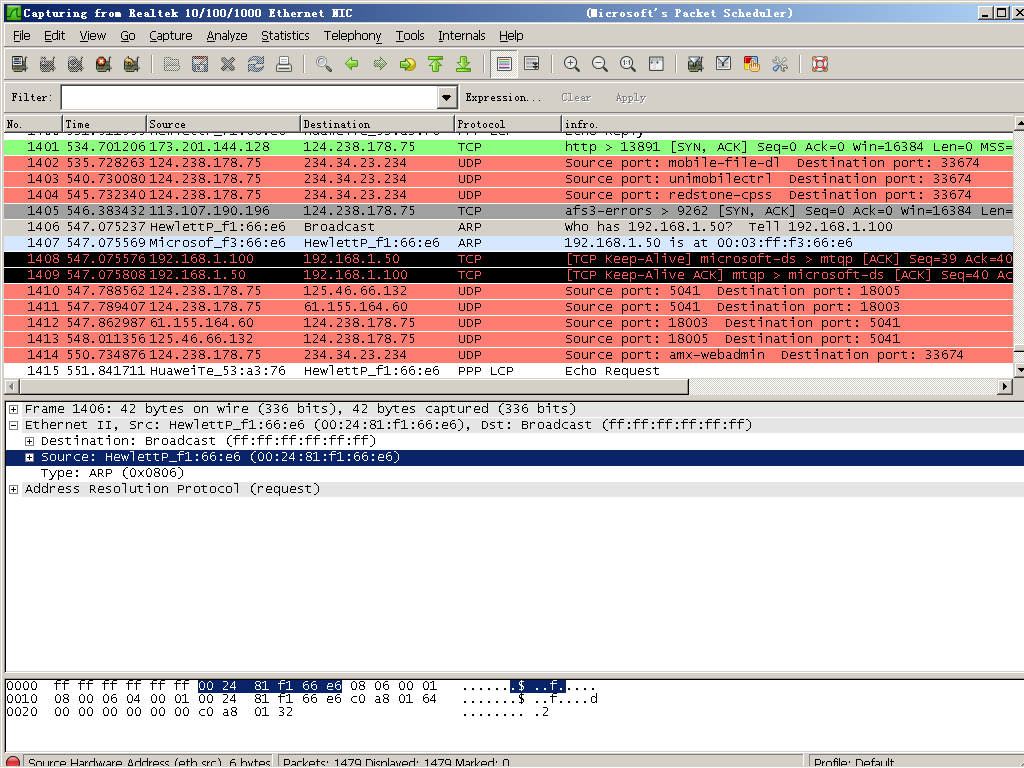Image resolution: width=1024 pixels, height=768 pixels.
Task: Zoom out packet text icon
Action: click(600, 64)
